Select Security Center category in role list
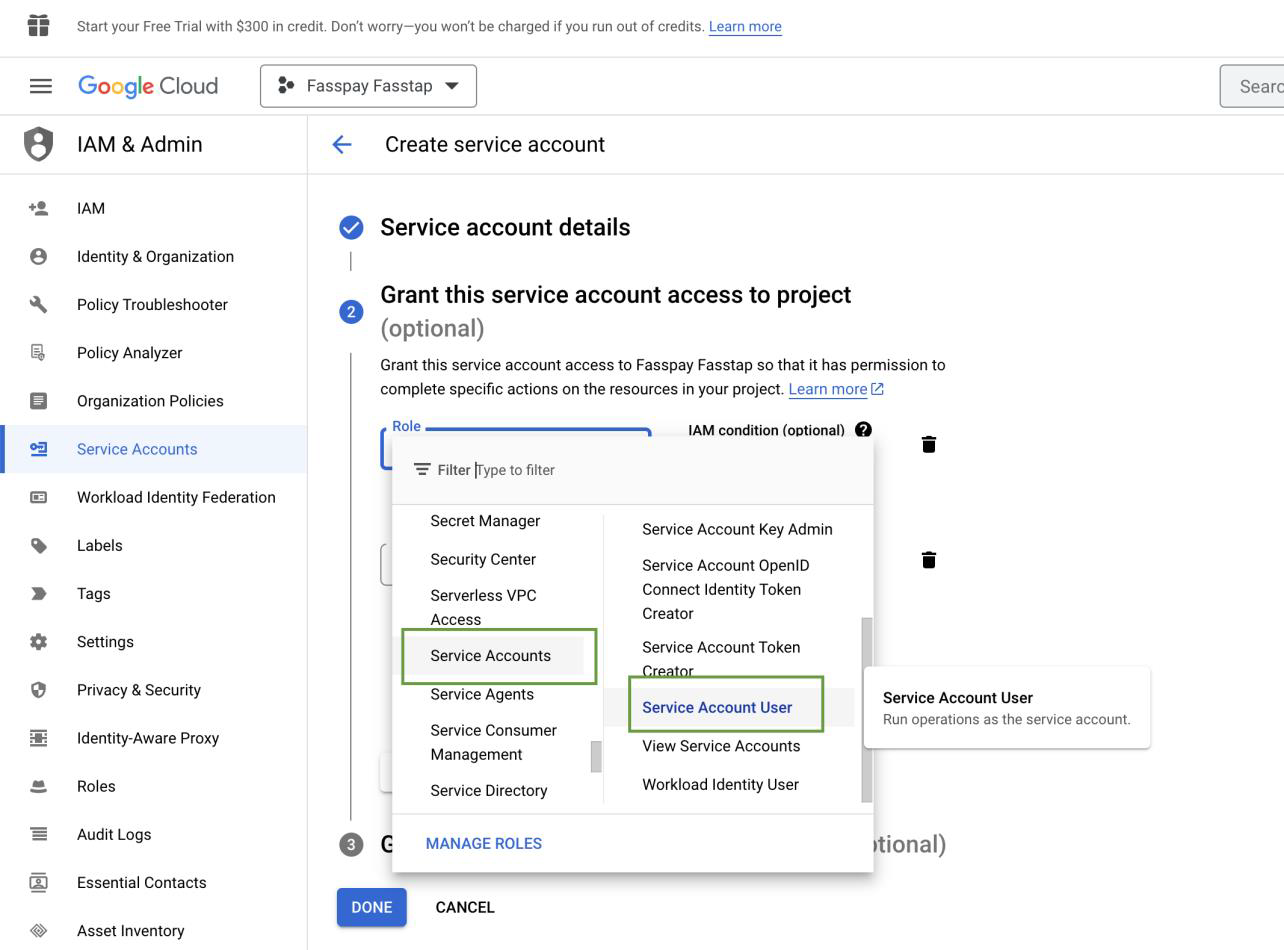 [x=483, y=559]
